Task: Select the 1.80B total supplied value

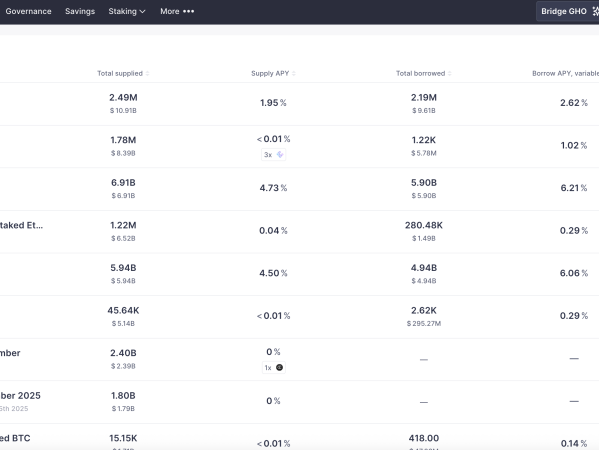Action: pyautogui.click(x=123, y=396)
